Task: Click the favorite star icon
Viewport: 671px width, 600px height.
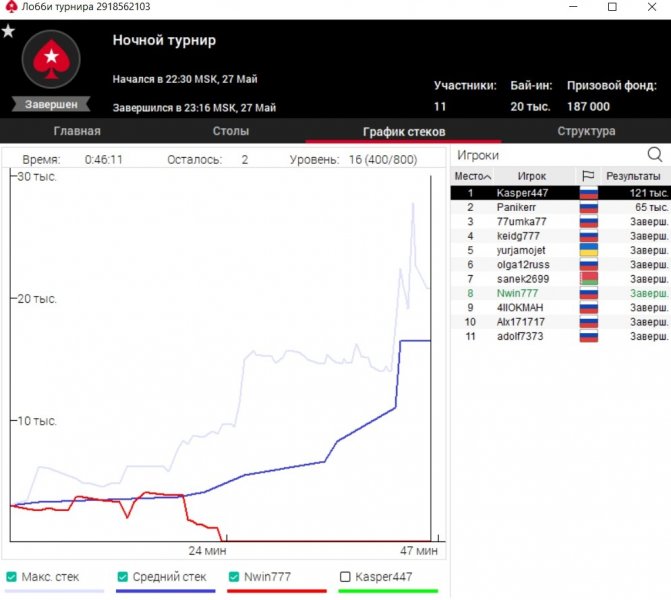Action: (x=9, y=31)
